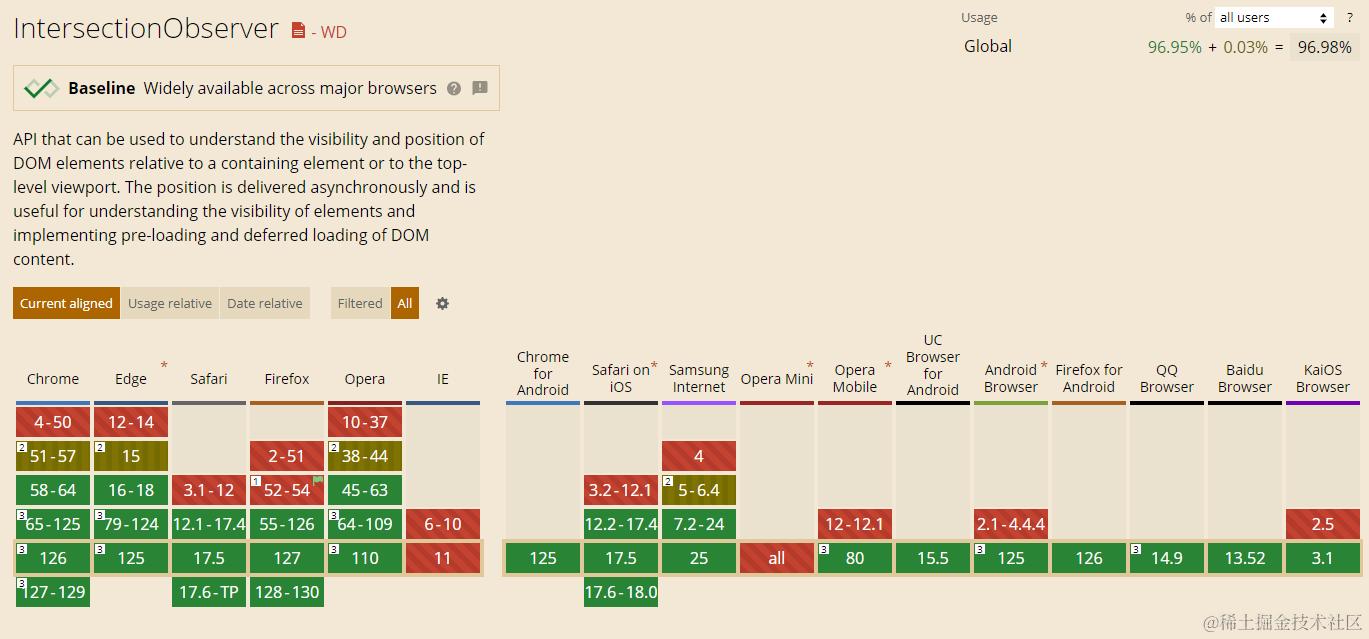Select QQ Browser 14.9 cell
The height and width of the screenshot is (639, 1369).
(1167, 558)
